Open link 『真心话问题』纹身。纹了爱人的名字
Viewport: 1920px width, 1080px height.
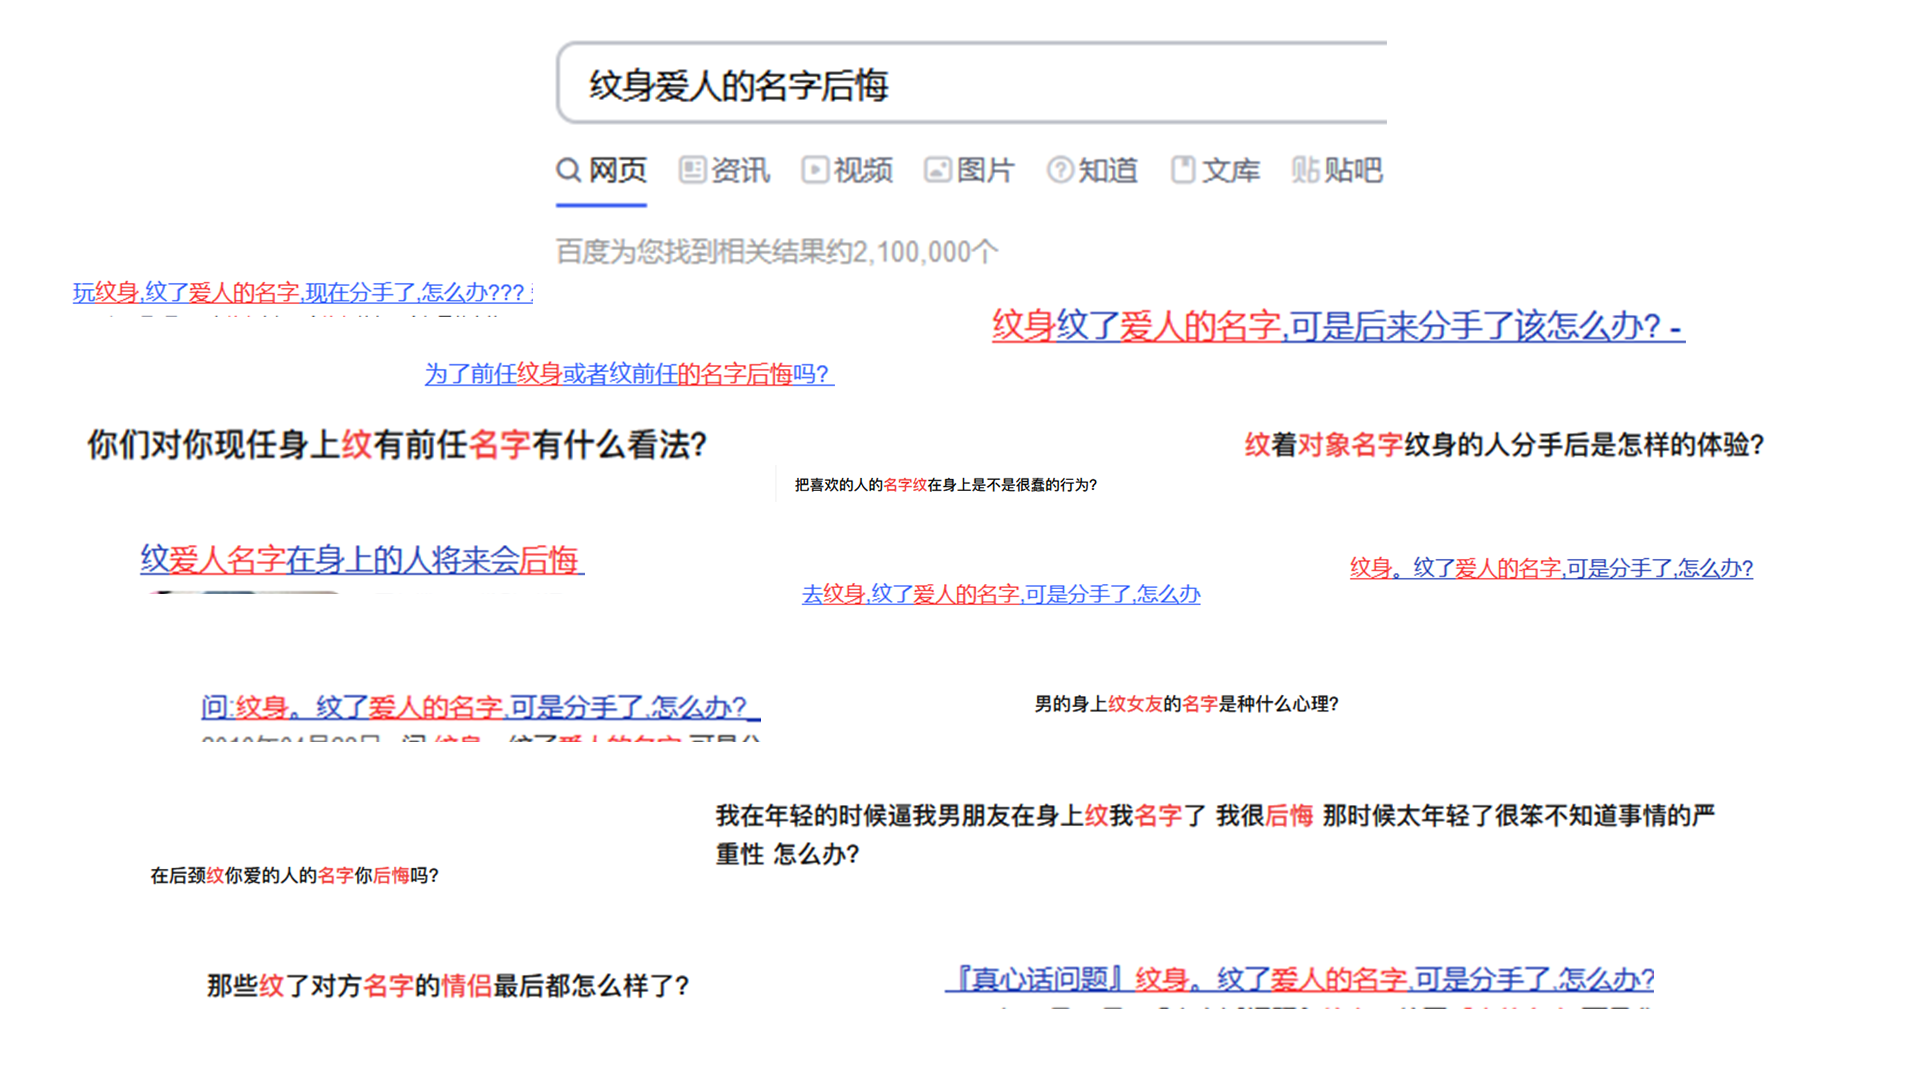click(1300, 978)
